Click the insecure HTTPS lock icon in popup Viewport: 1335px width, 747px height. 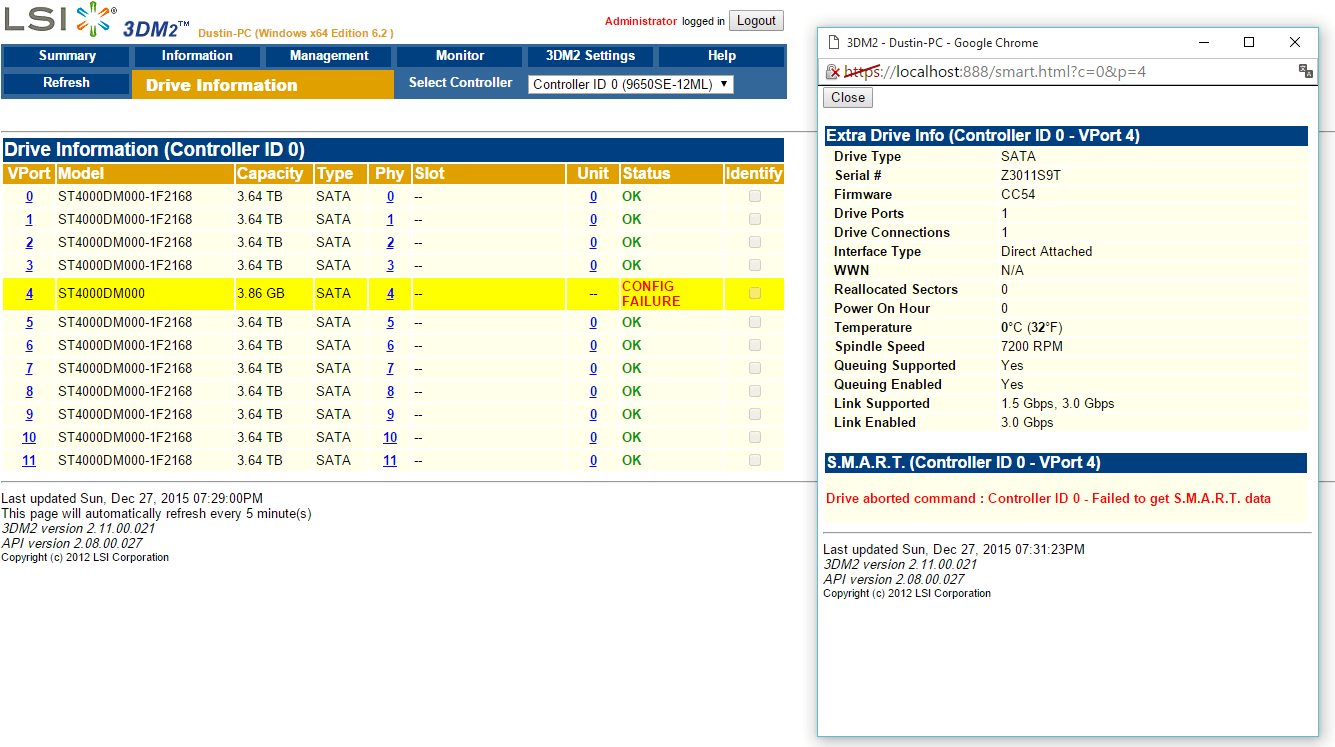(x=833, y=72)
